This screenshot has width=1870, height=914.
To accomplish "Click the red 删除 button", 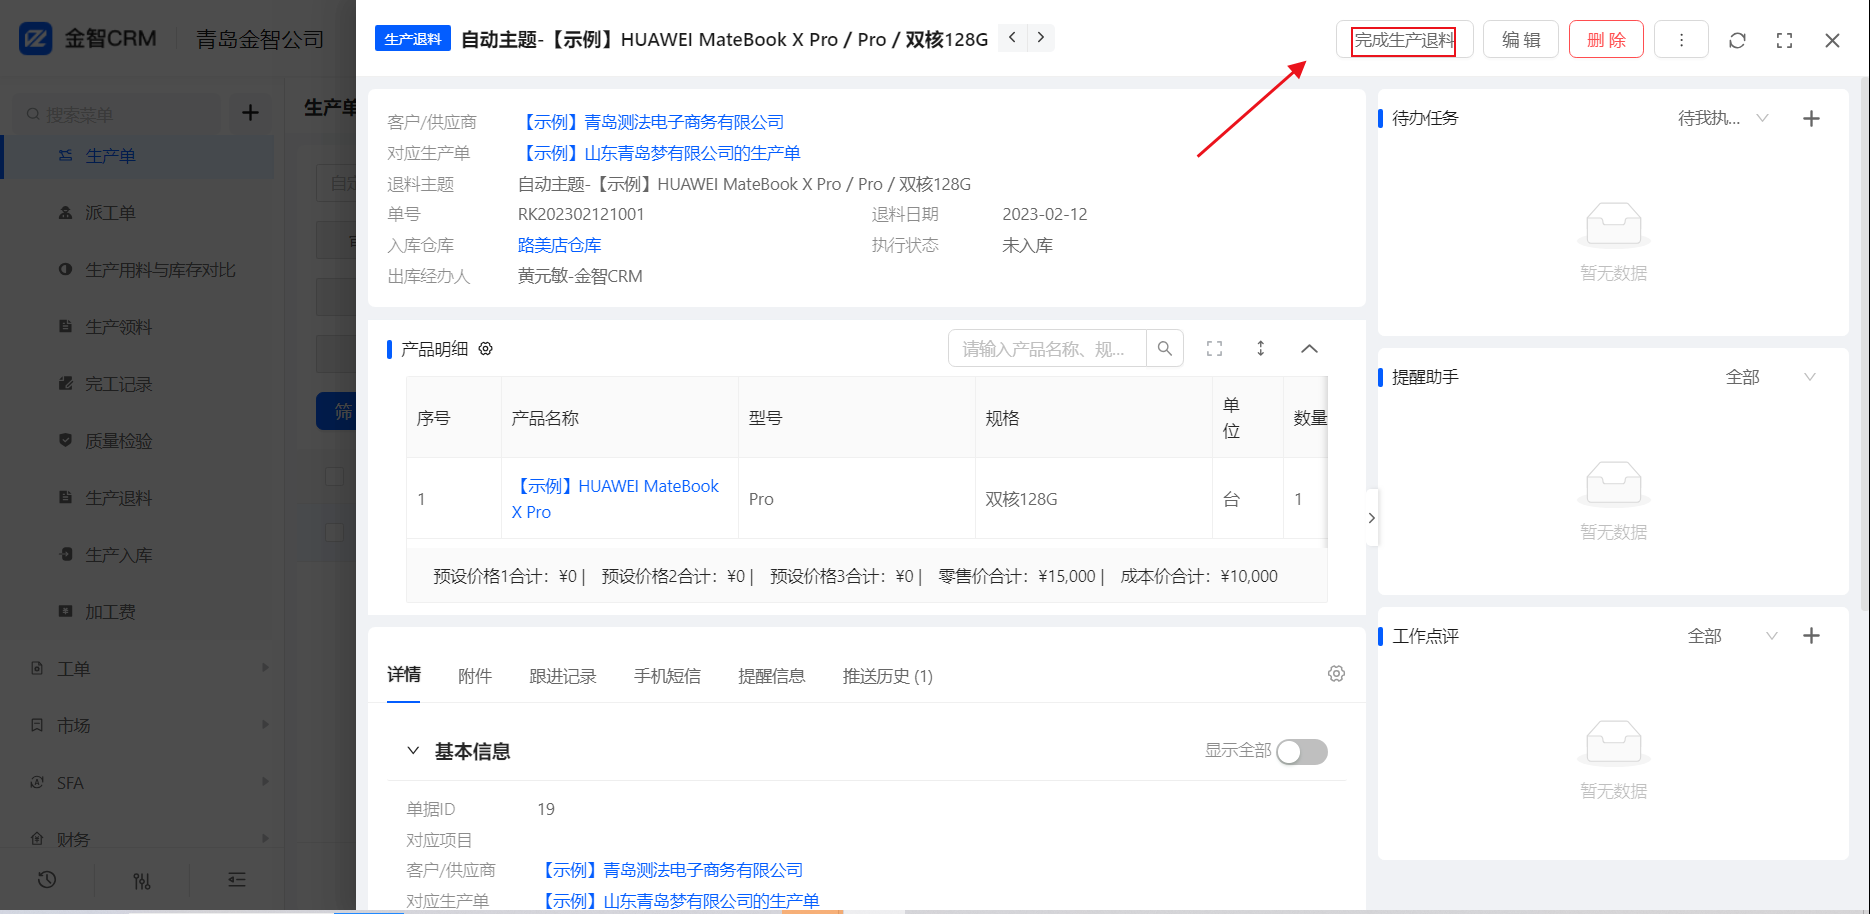I will point(1606,40).
